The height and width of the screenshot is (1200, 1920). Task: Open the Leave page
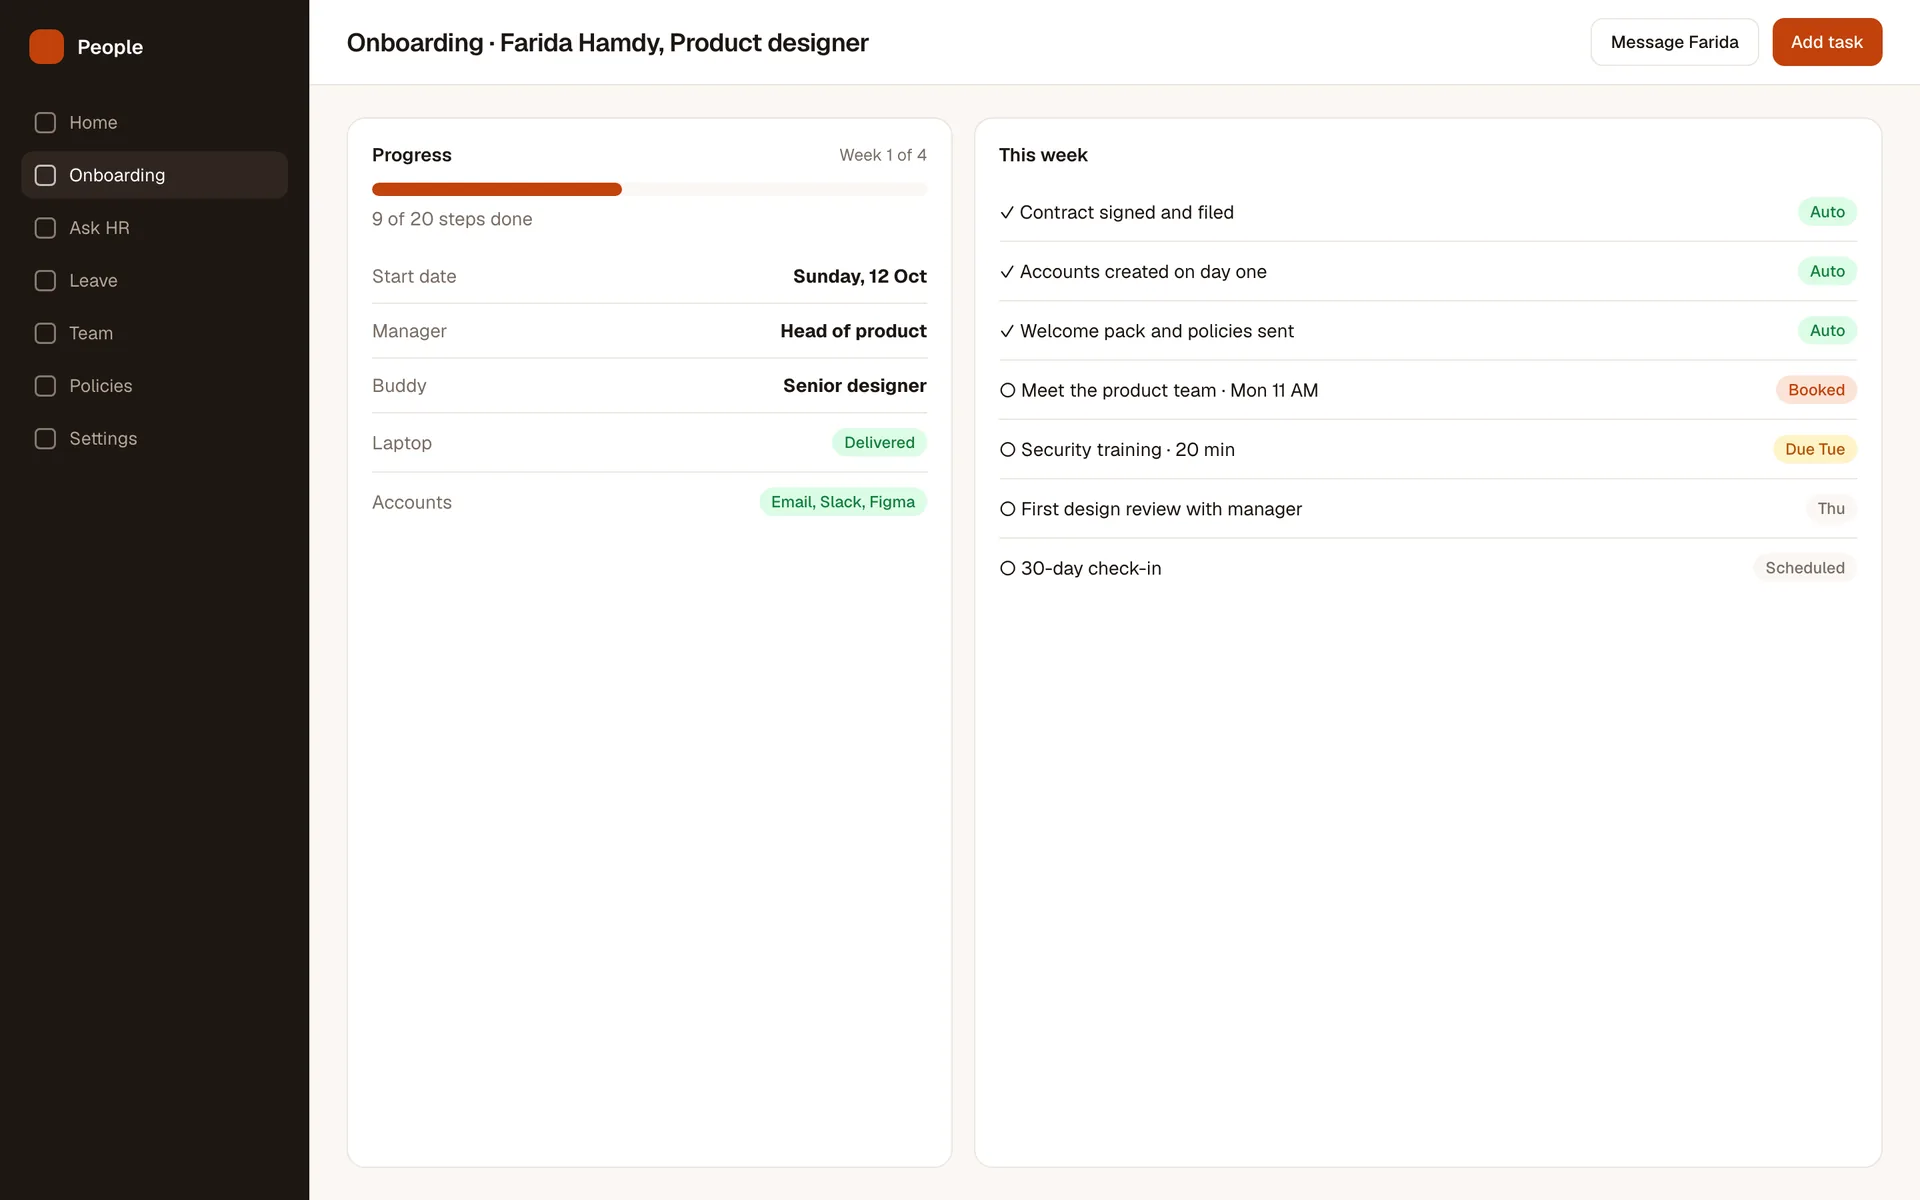pyautogui.click(x=154, y=281)
